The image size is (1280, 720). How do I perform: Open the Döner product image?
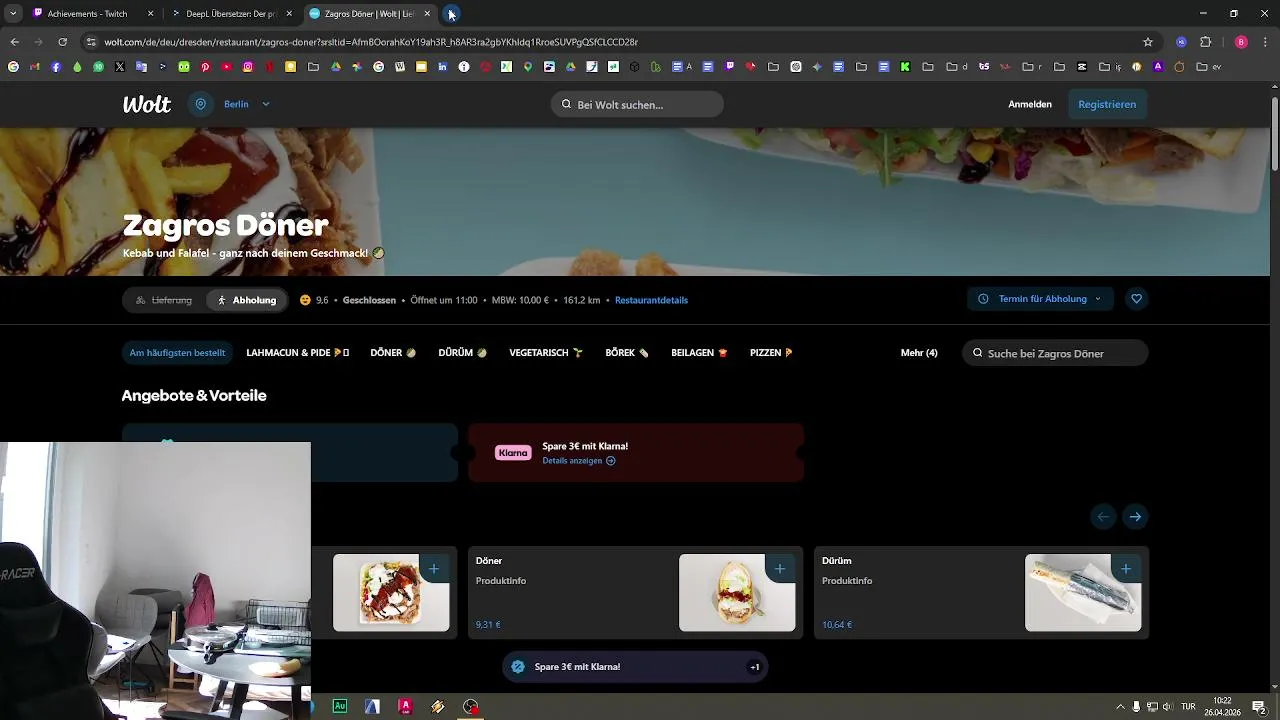pyautogui.click(x=737, y=593)
